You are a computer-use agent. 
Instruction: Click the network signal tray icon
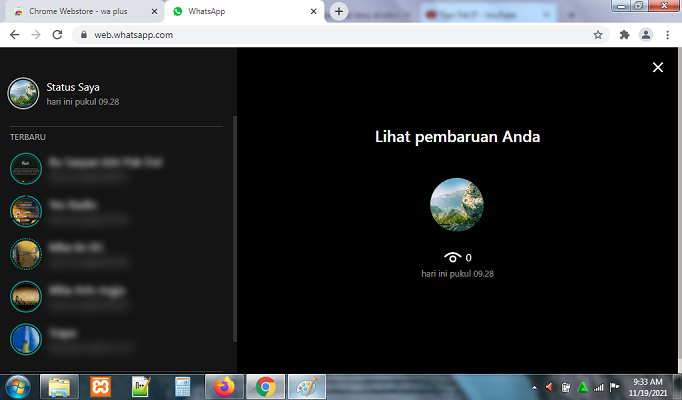coord(598,387)
